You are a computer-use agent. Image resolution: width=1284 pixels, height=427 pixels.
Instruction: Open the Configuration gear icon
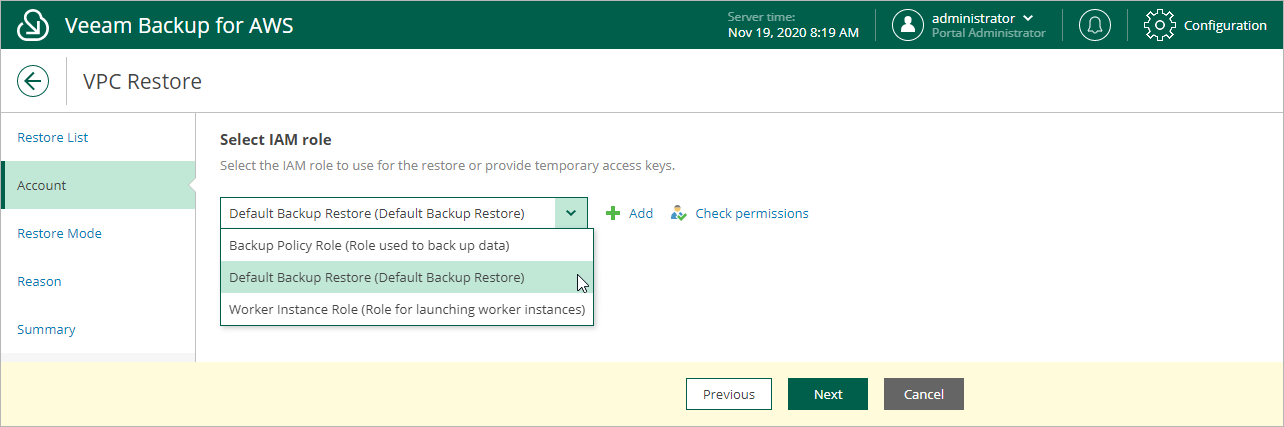coord(1159,25)
